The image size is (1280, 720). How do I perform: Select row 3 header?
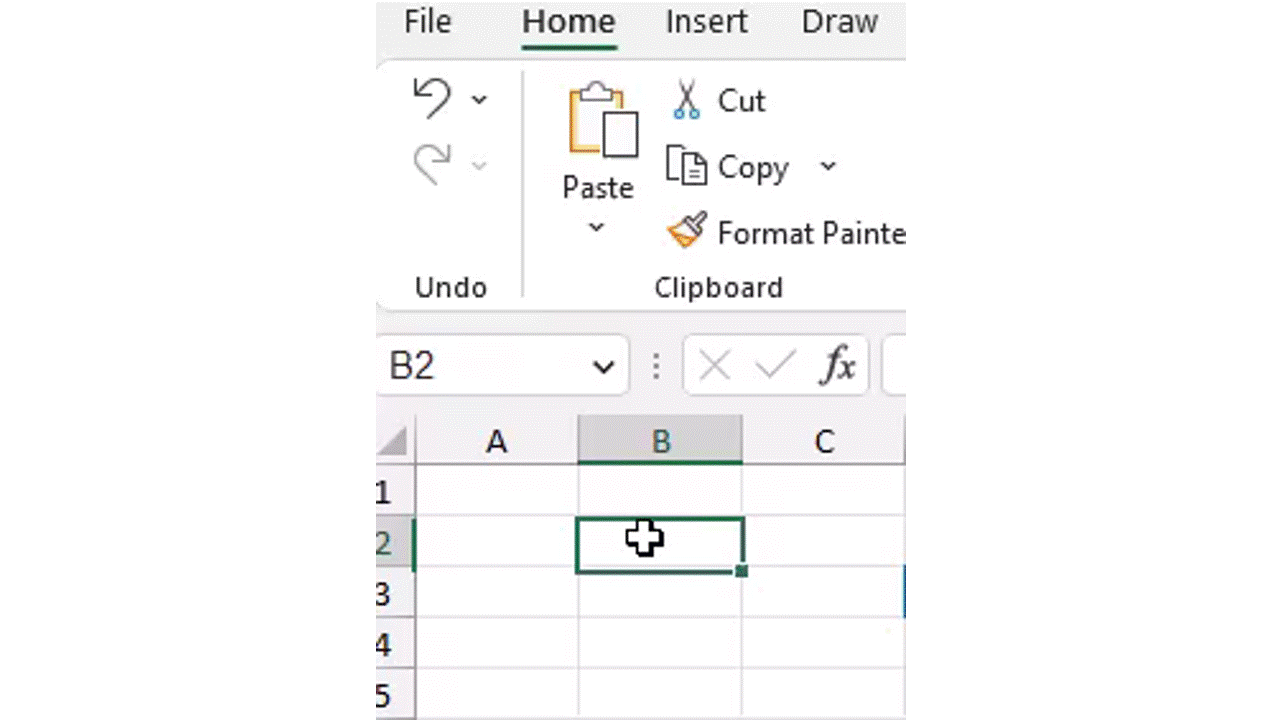click(385, 594)
